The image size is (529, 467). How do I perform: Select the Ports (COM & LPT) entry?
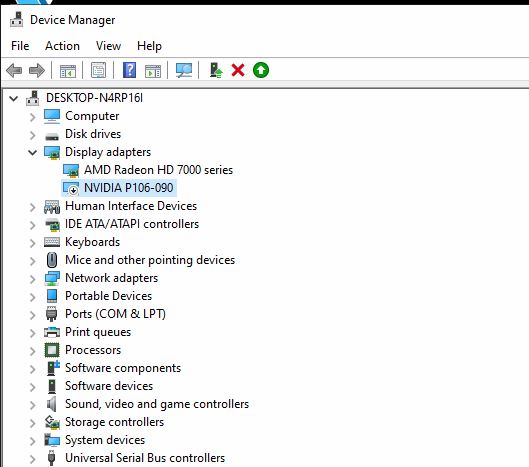point(115,314)
